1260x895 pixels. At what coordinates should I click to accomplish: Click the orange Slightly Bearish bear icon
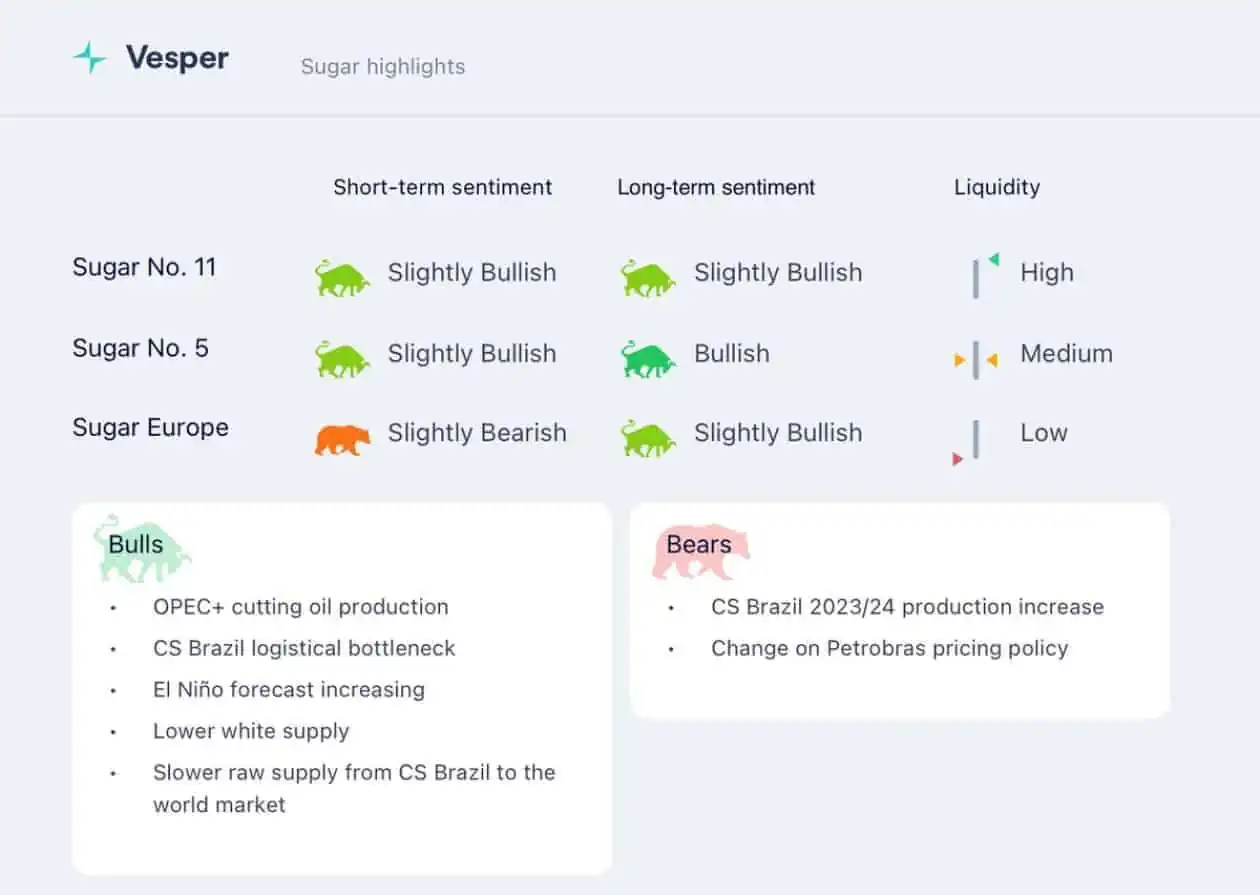pos(342,438)
